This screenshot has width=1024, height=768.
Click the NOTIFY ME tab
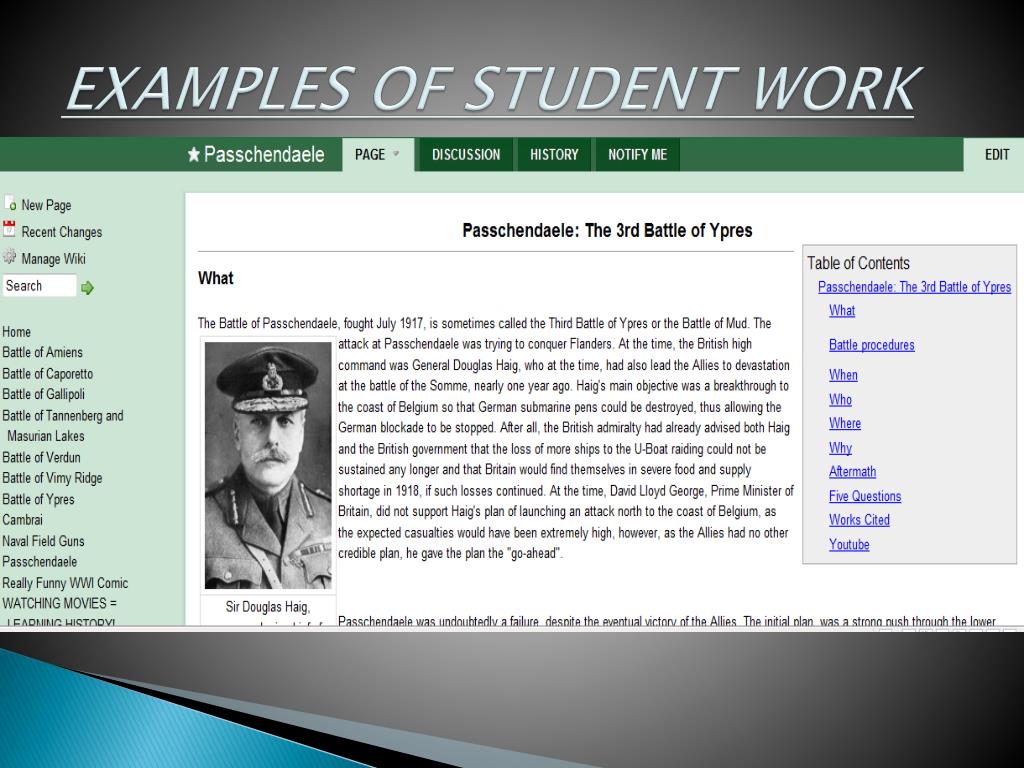tap(637, 155)
